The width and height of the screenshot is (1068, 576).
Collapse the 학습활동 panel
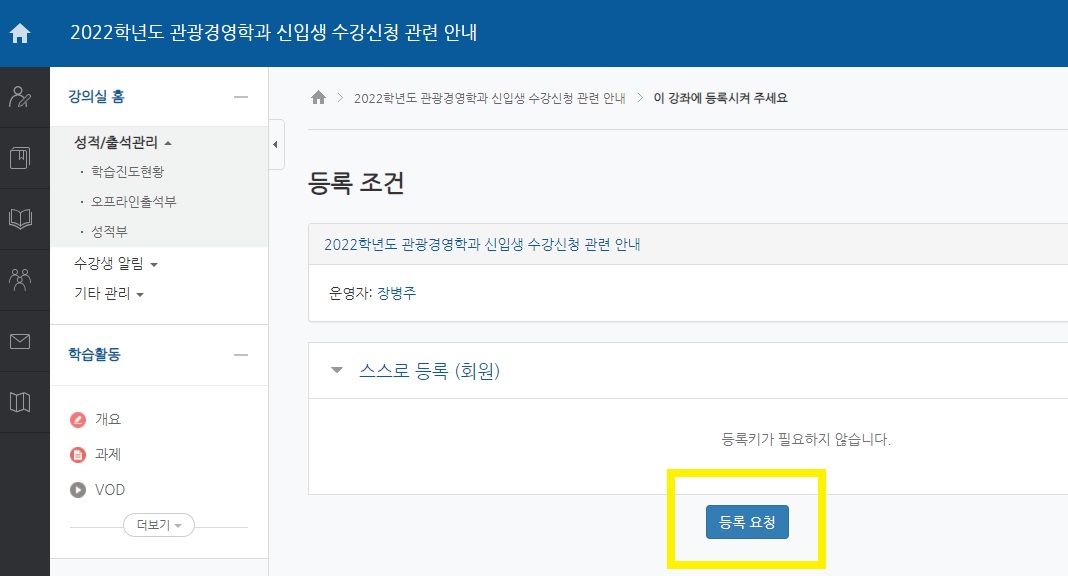(240, 355)
